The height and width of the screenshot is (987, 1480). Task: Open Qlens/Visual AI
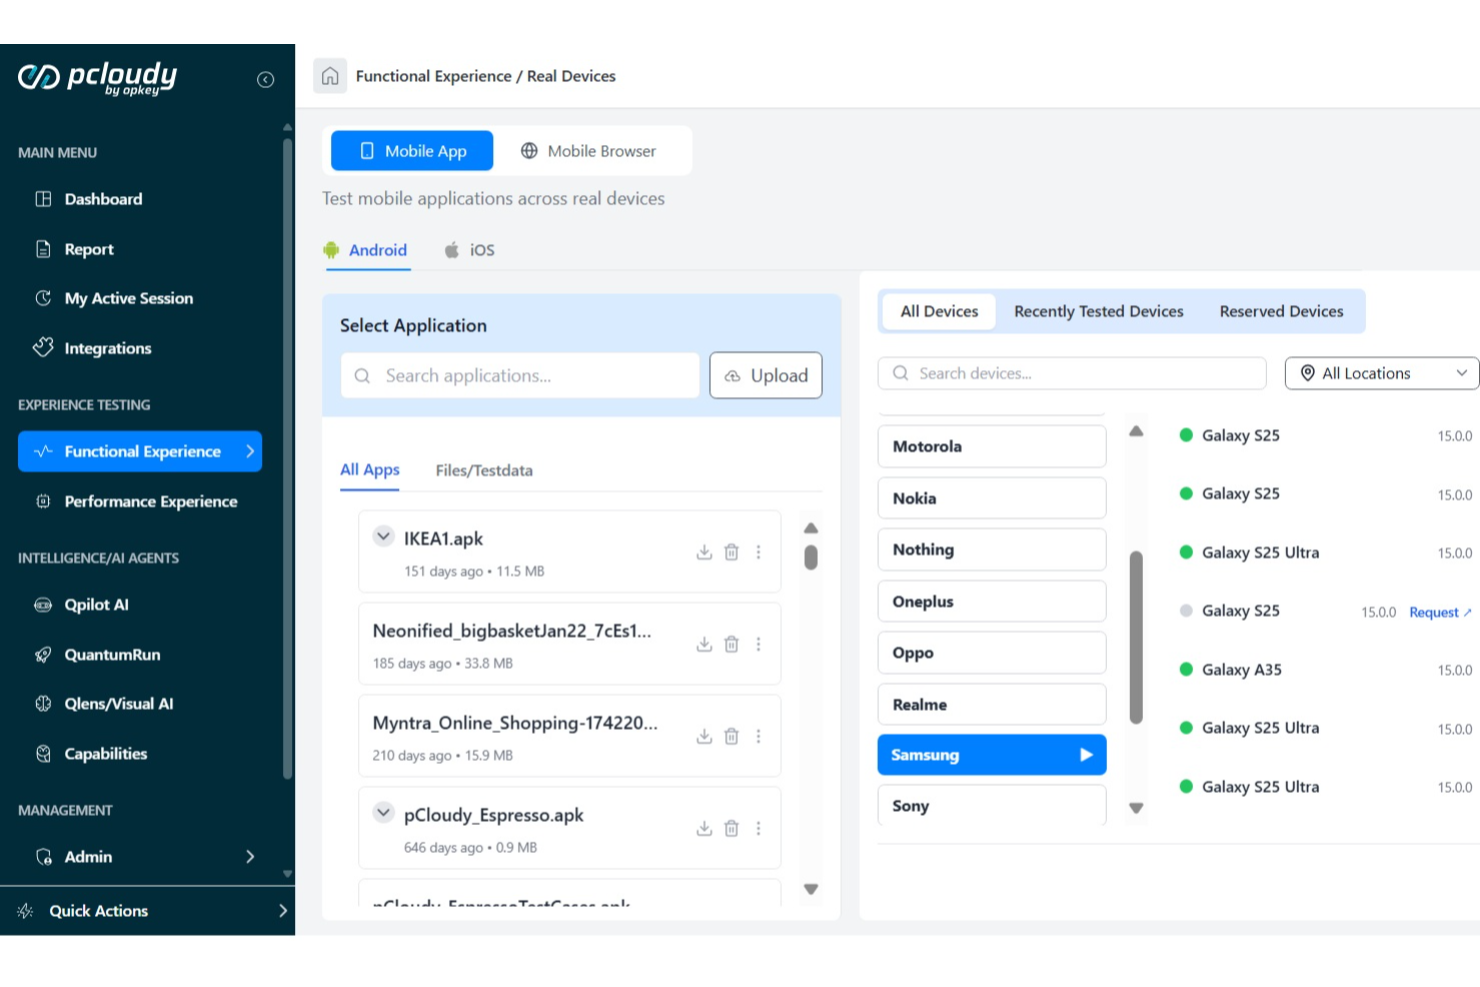pyautogui.click(x=118, y=703)
